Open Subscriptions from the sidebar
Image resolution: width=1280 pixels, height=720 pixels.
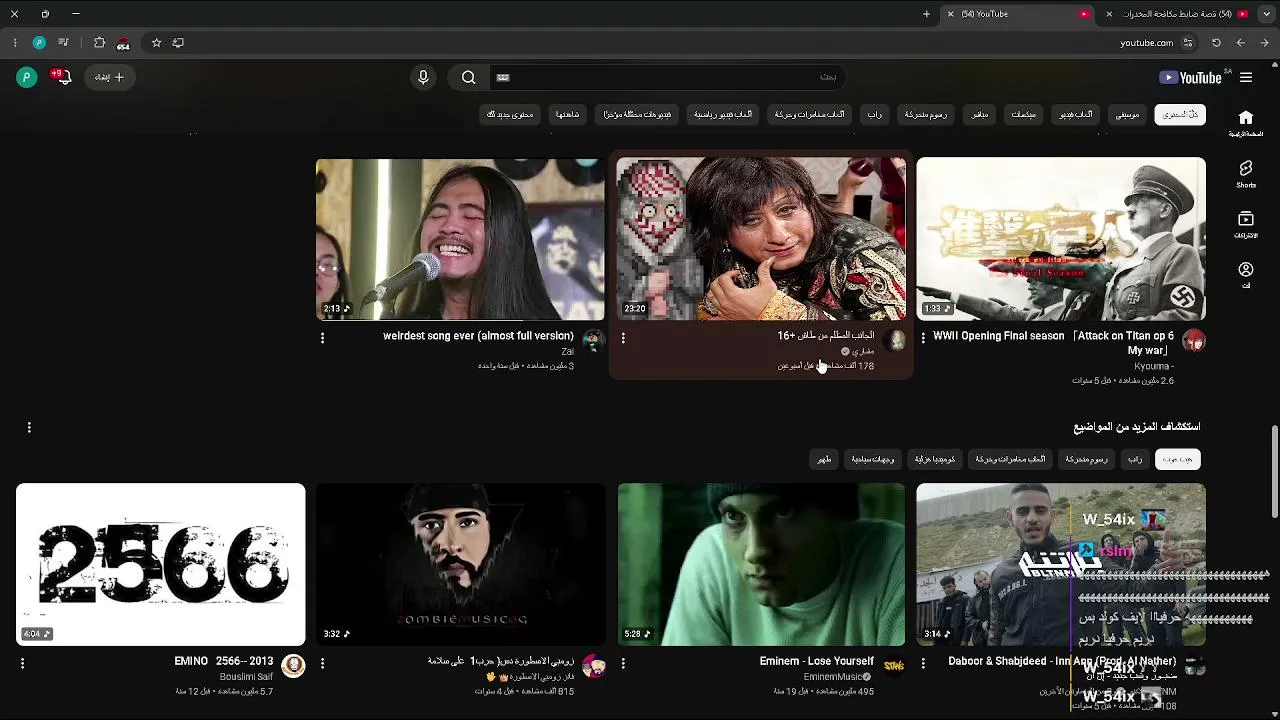[1245, 225]
